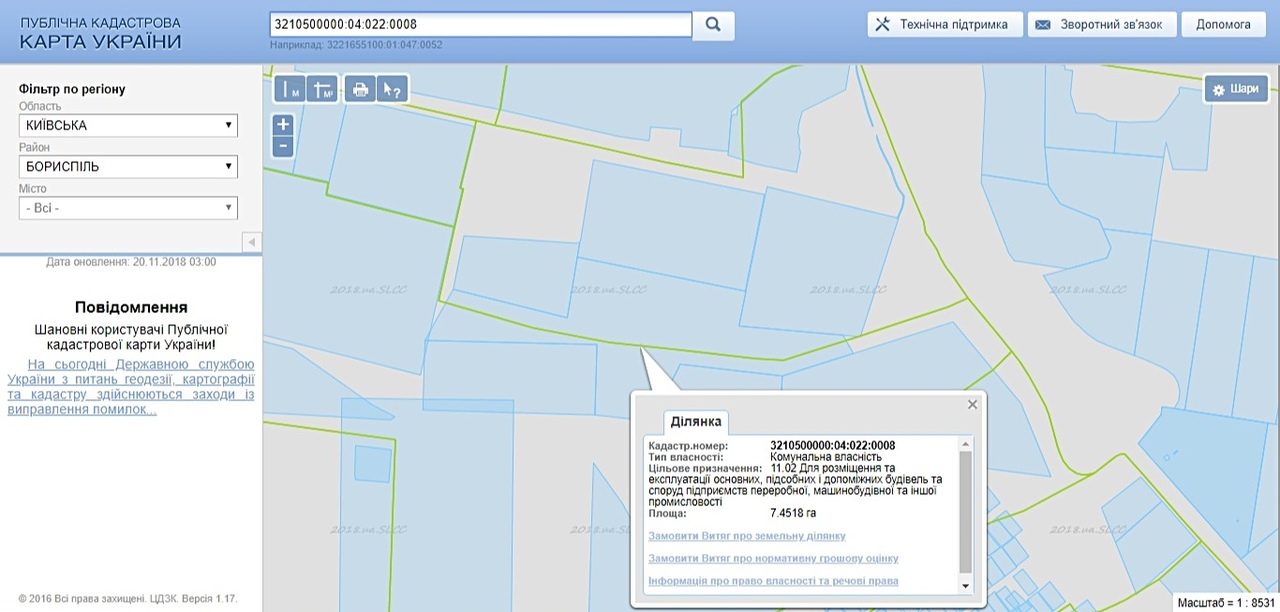
Task: Select the distance measurement tool
Action: click(290, 90)
